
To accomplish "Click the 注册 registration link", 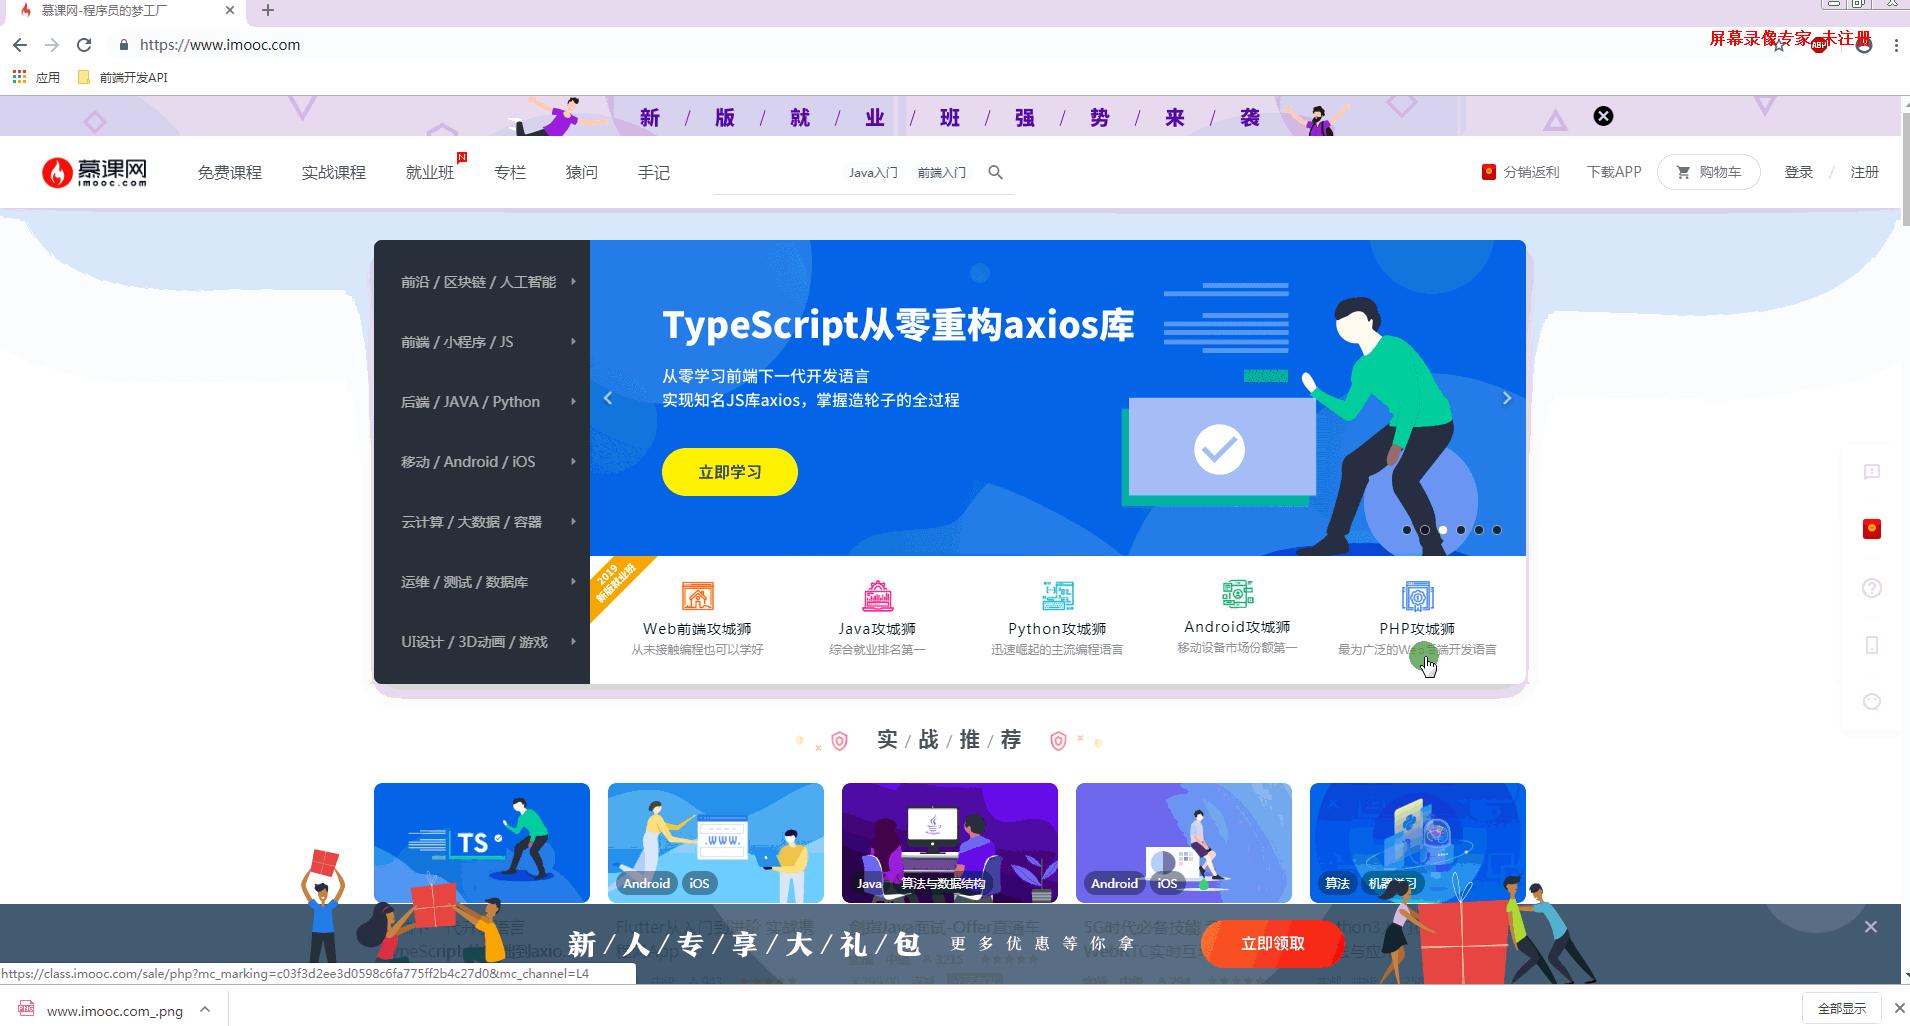I will coord(1863,172).
